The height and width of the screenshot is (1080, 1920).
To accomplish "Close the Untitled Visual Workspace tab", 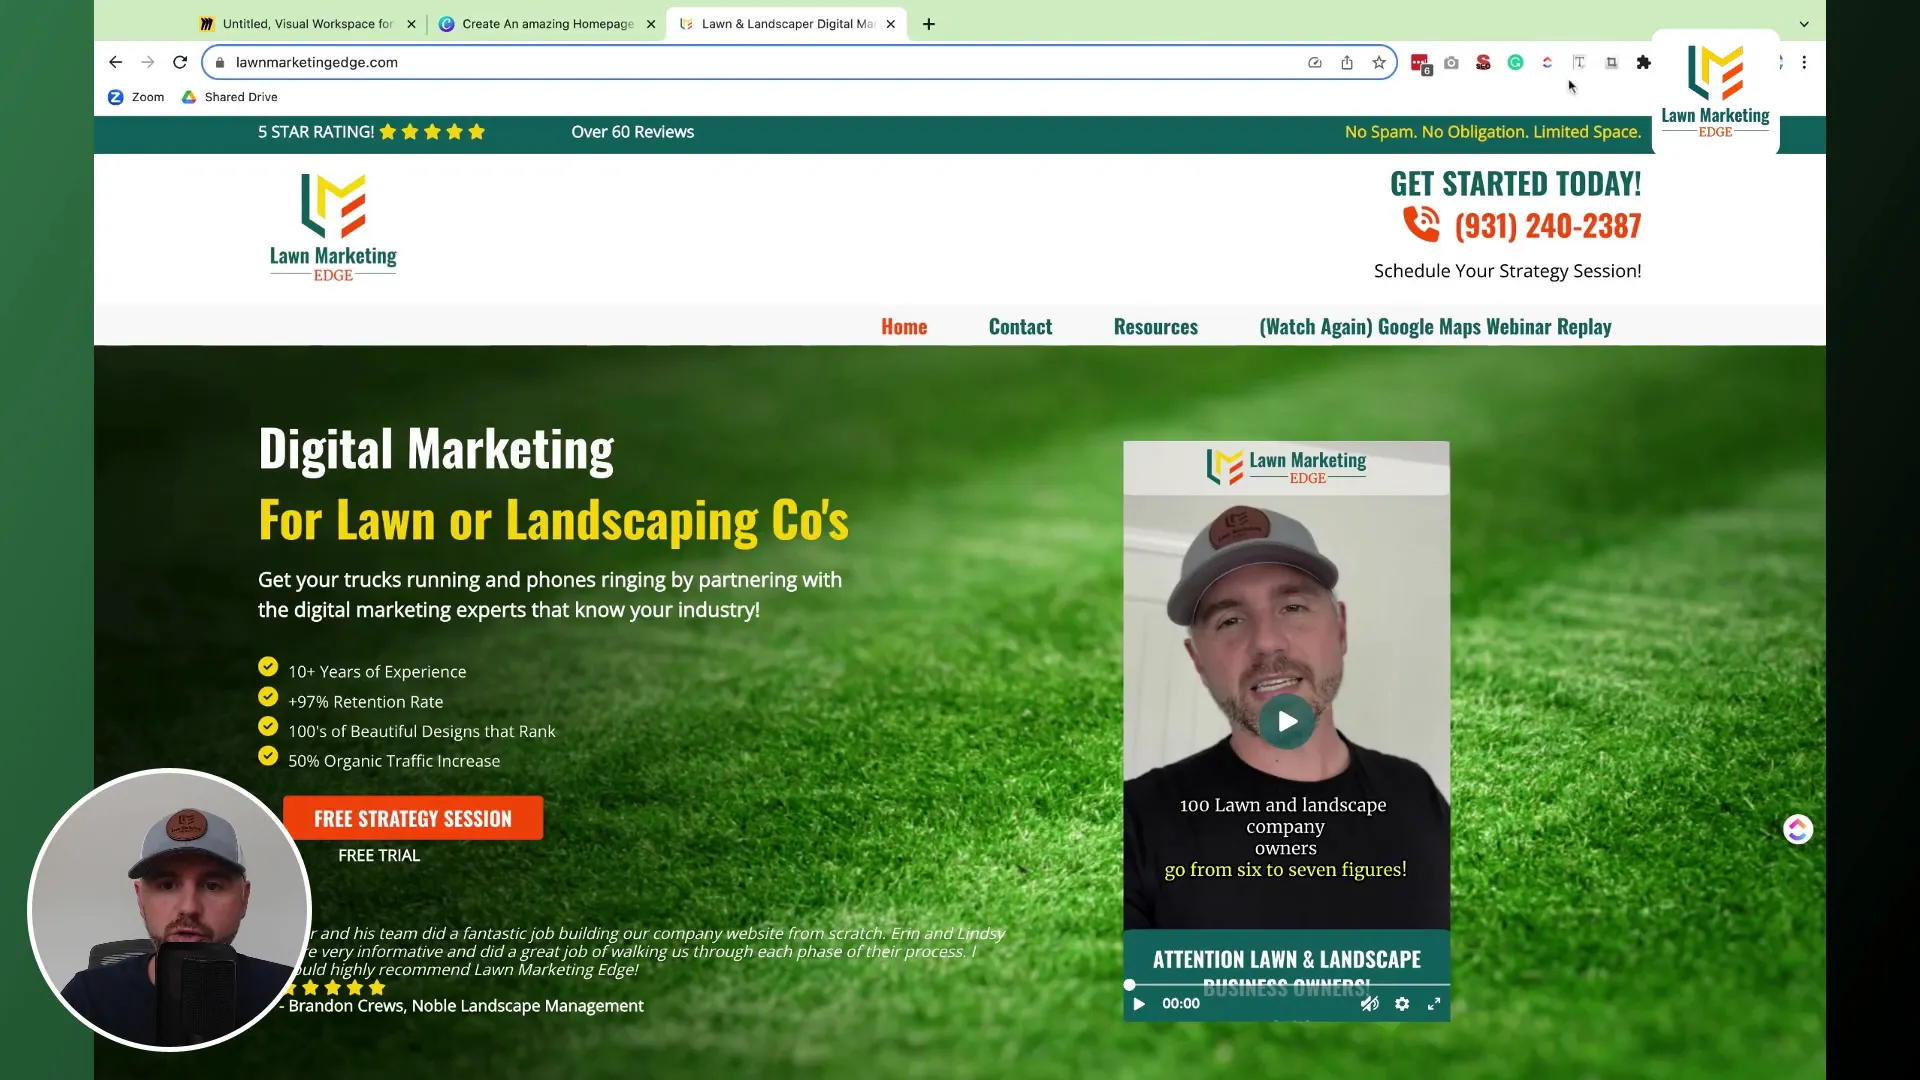I will (411, 24).
